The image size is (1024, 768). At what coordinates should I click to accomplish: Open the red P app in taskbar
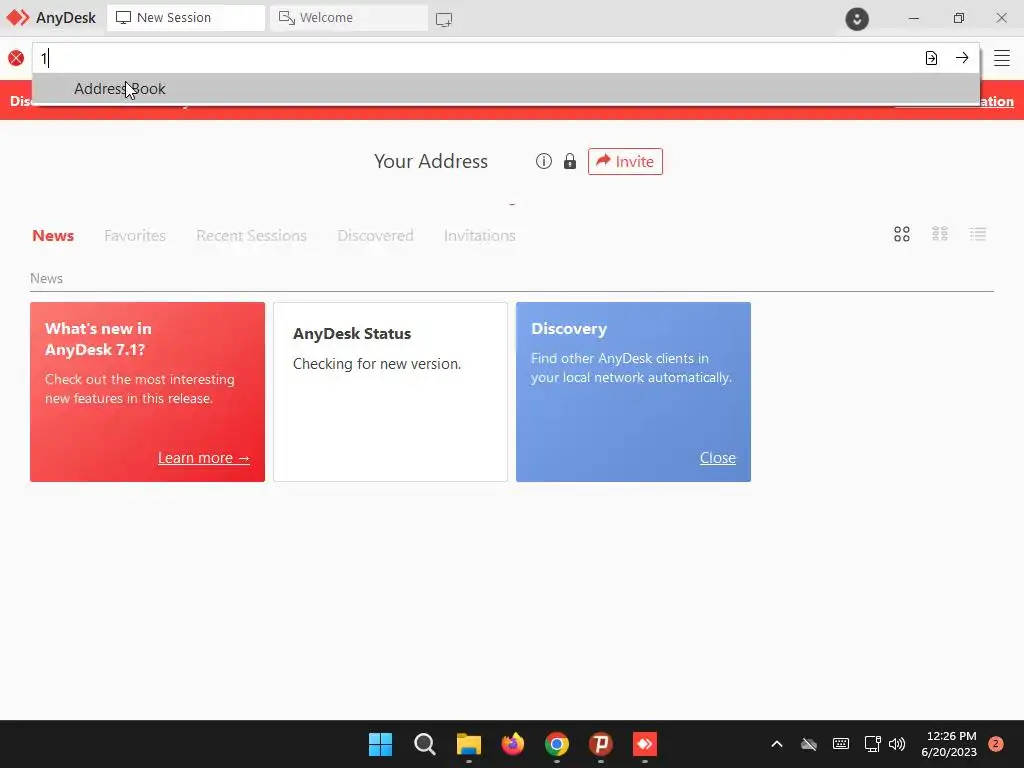[x=601, y=744]
